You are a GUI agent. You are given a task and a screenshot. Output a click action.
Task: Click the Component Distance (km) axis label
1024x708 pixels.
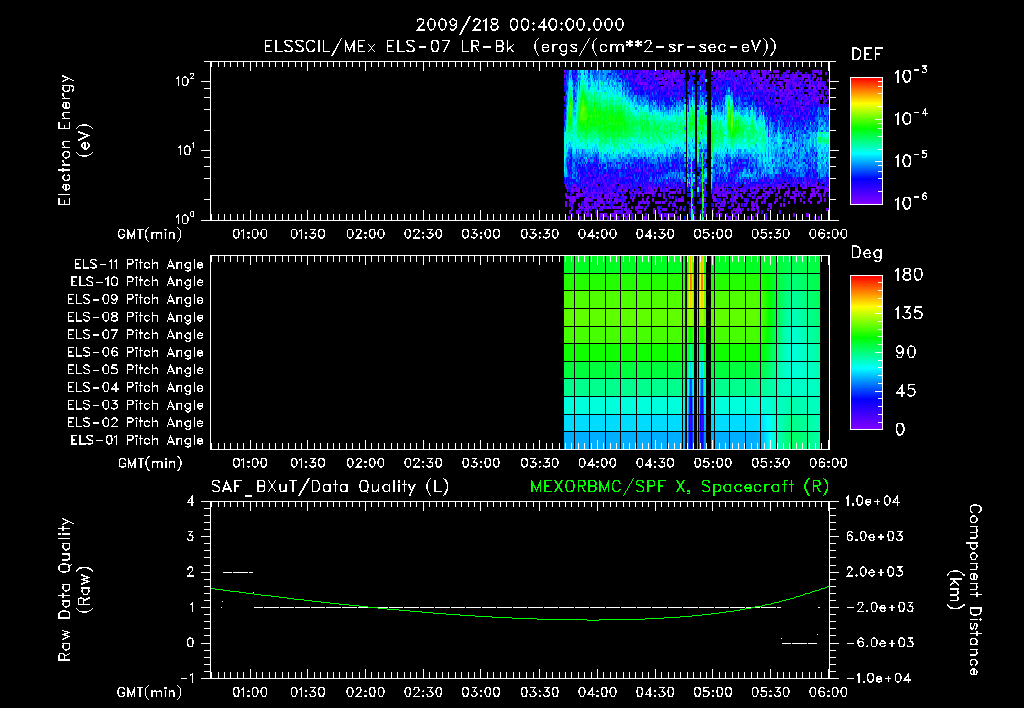[x=965, y=590]
